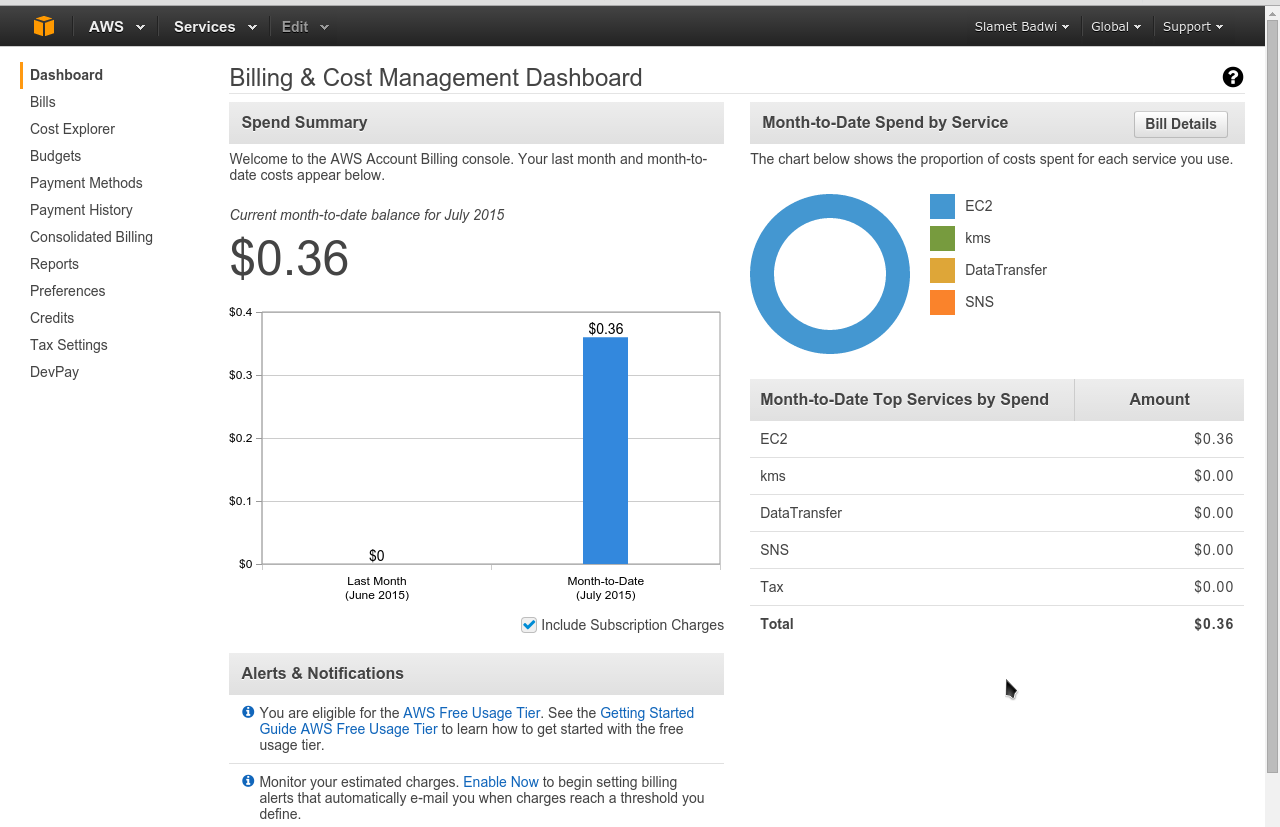Click the EC2 legend label text
The height and width of the screenshot is (827, 1280).
coord(979,206)
